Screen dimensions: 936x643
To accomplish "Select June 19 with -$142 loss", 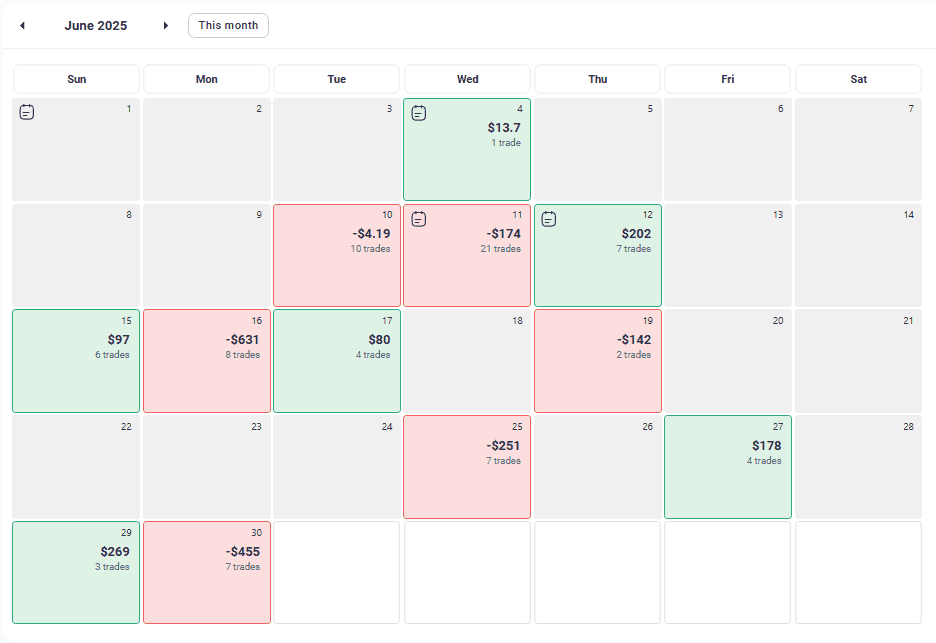I will coord(598,361).
